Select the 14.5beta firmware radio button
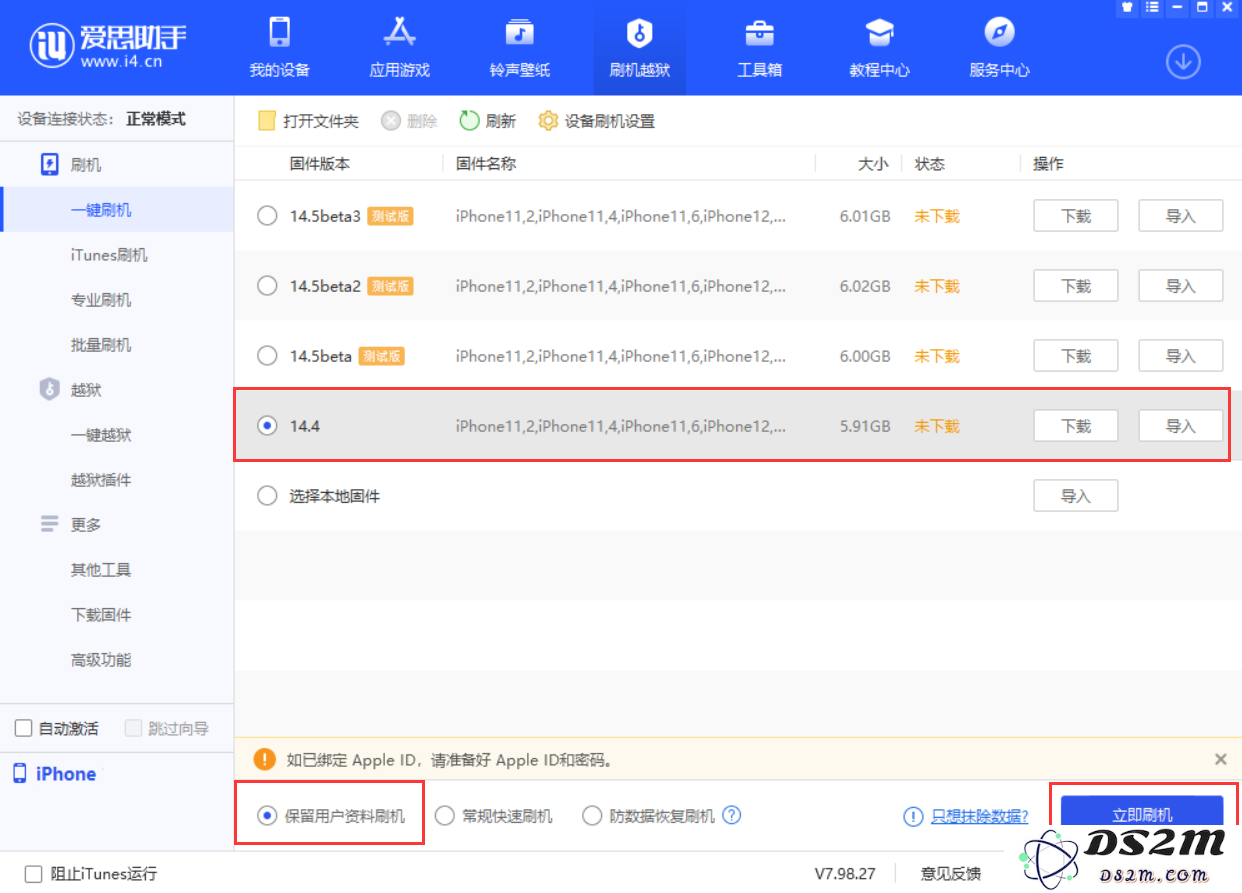Viewport: 1242px width, 893px height. [267, 356]
